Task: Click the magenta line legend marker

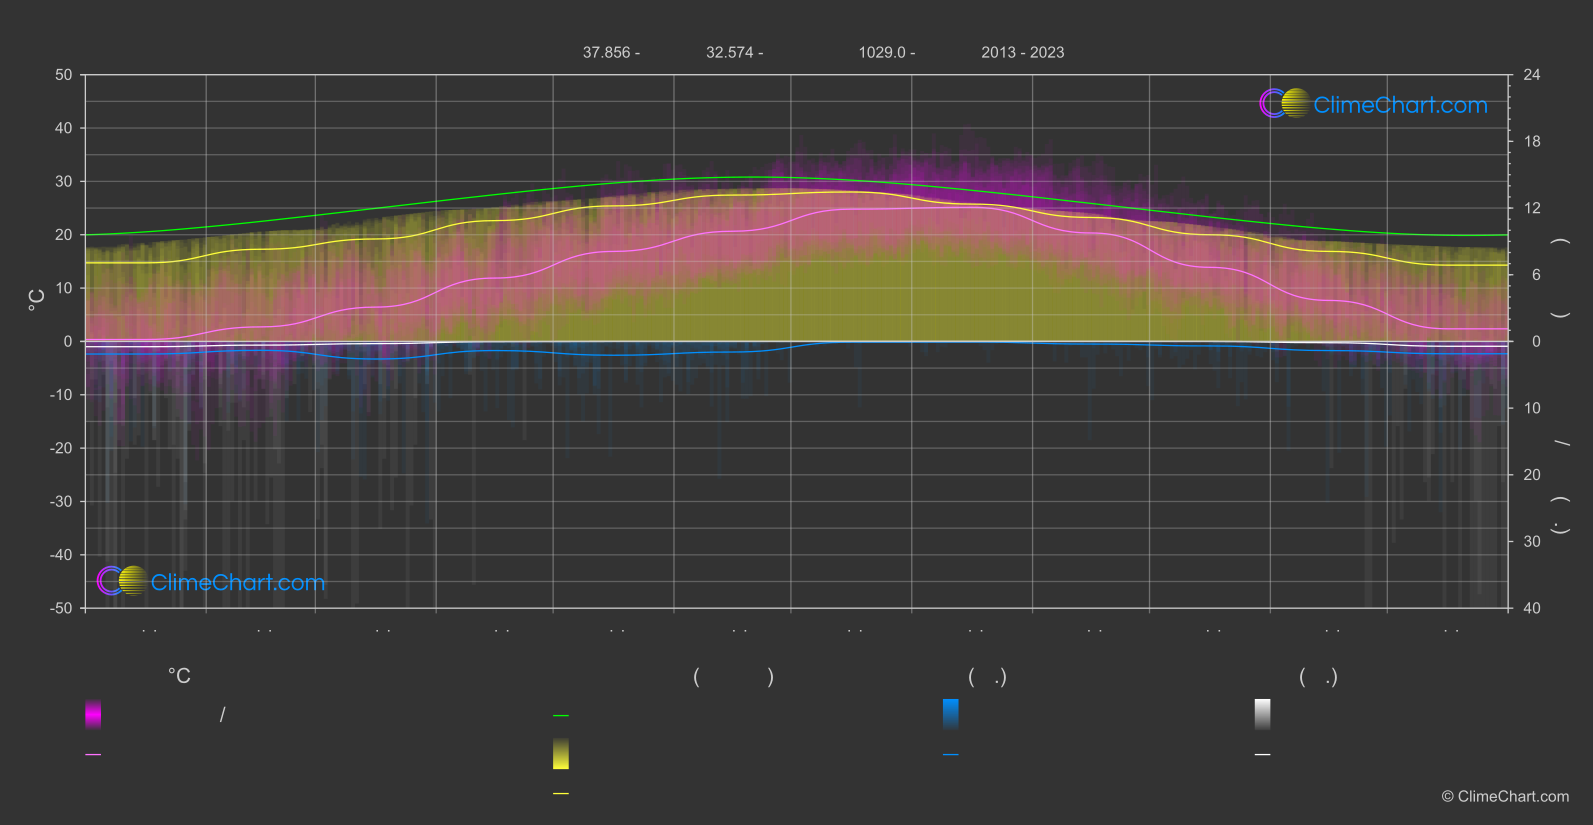Action: 93,755
